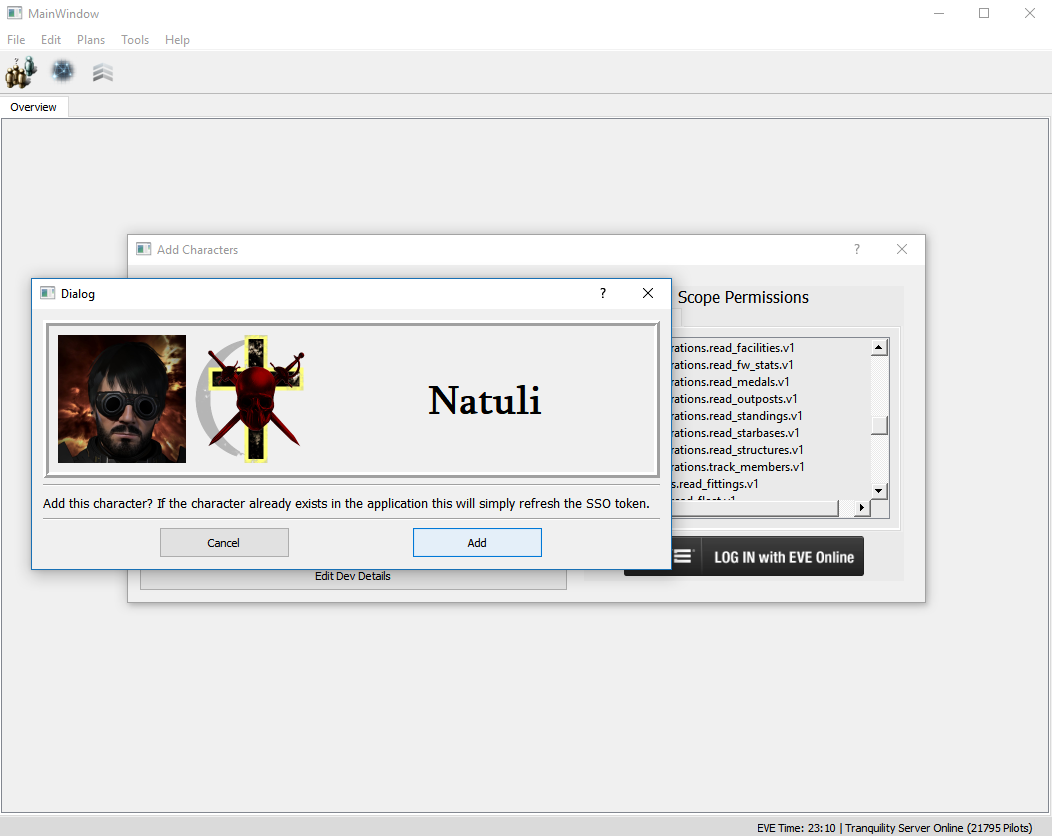Viewport: 1052px width, 836px height.
Task: Click the Natuli character name
Action: (484, 401)
